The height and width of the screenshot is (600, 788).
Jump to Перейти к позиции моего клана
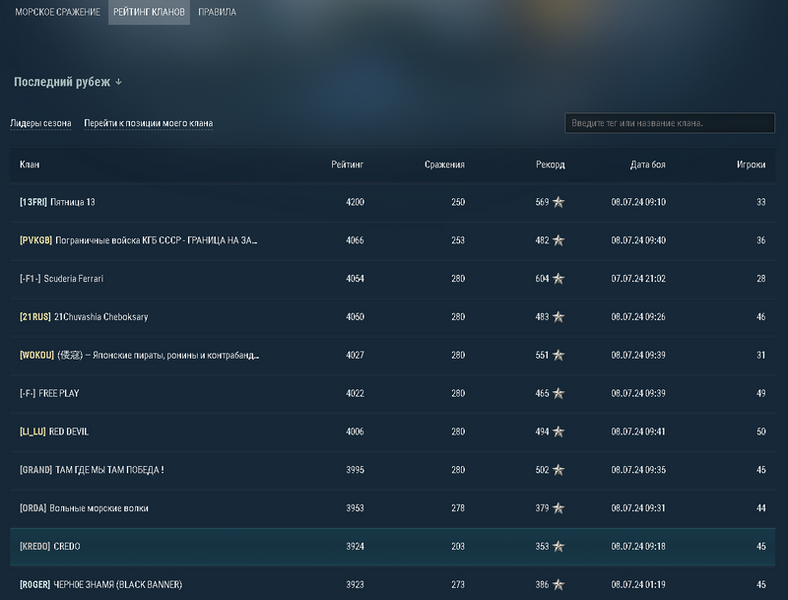click(148, 124)
